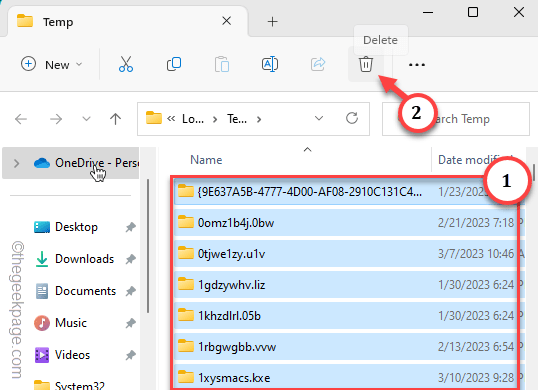Click the Te... breadcrumb segment

point(237,119)
